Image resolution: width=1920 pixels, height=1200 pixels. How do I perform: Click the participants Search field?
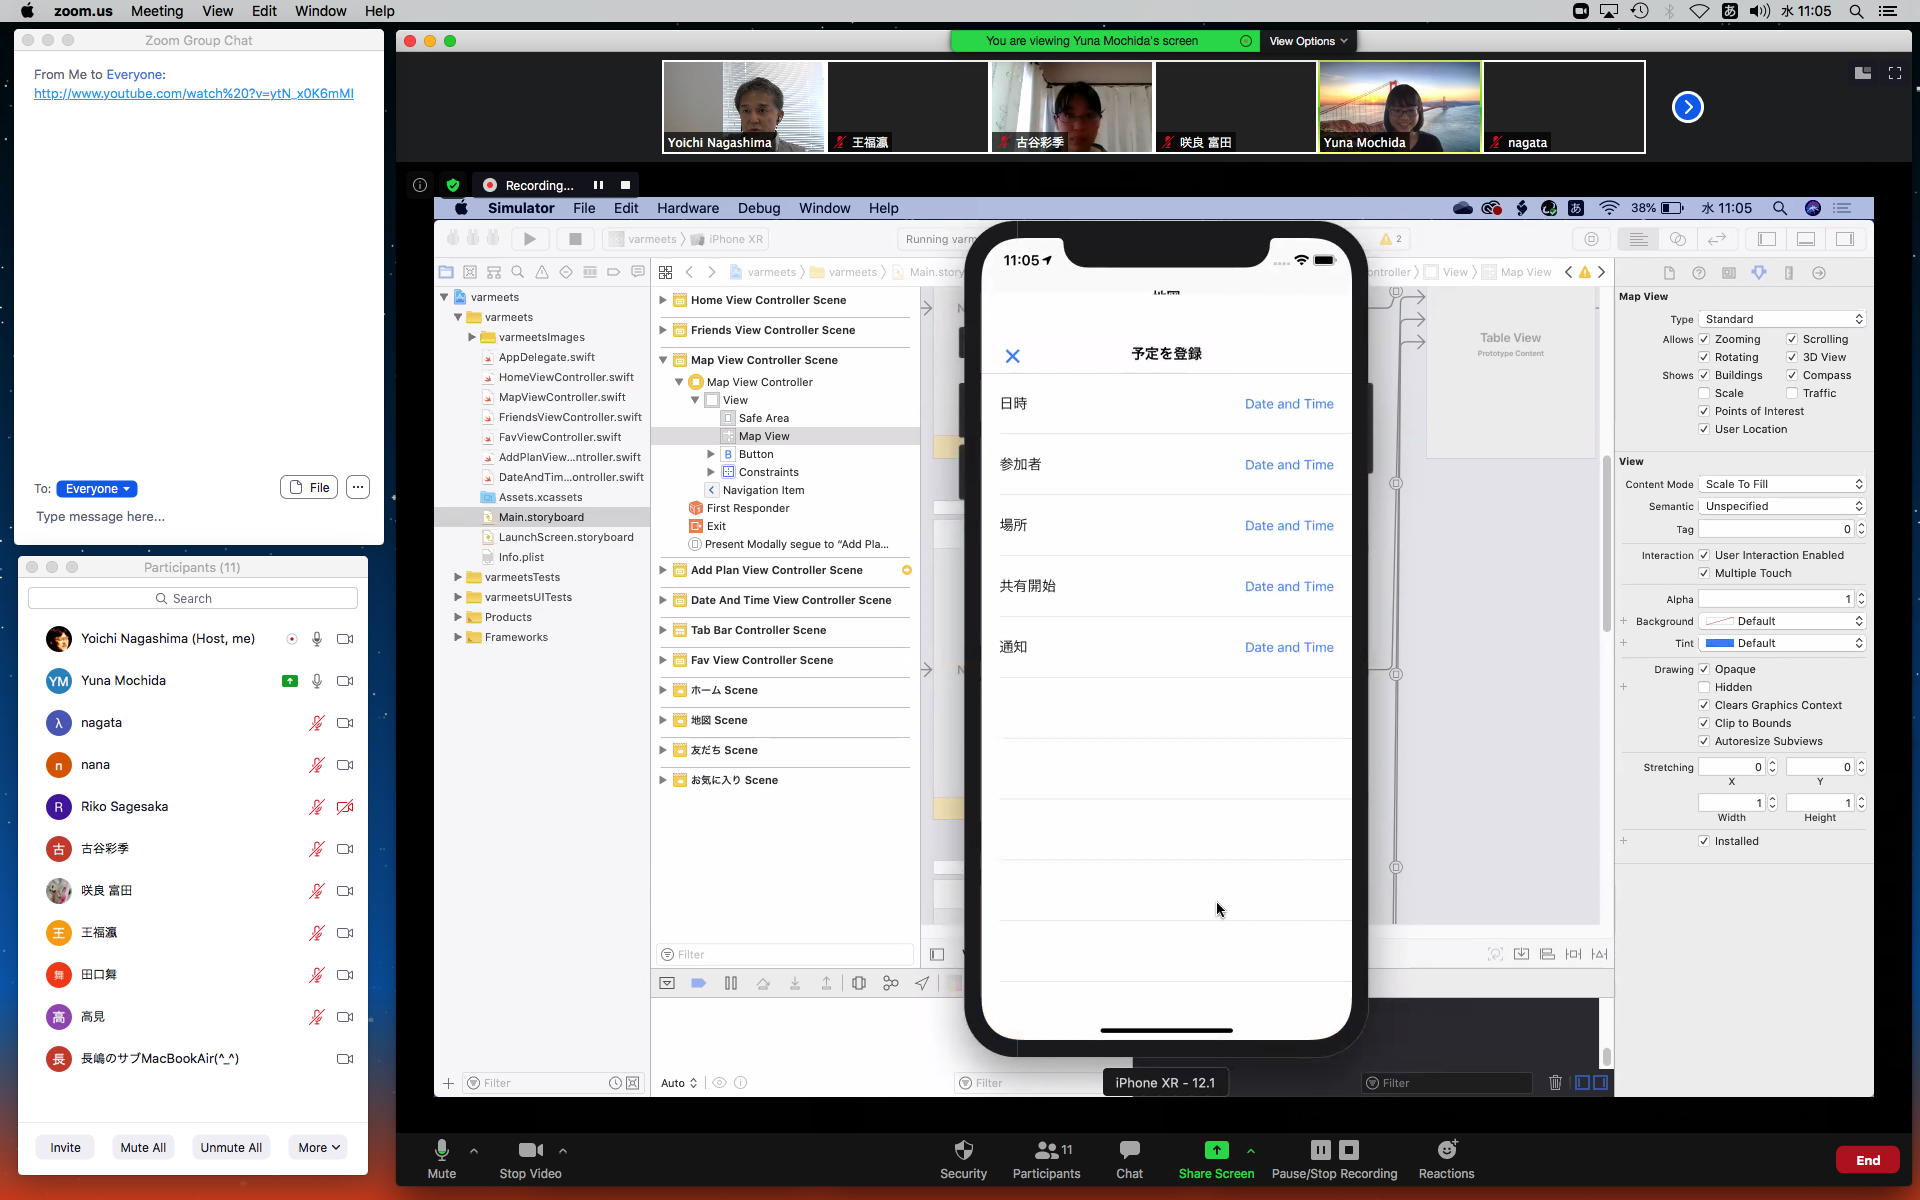[x=193, y=598]
